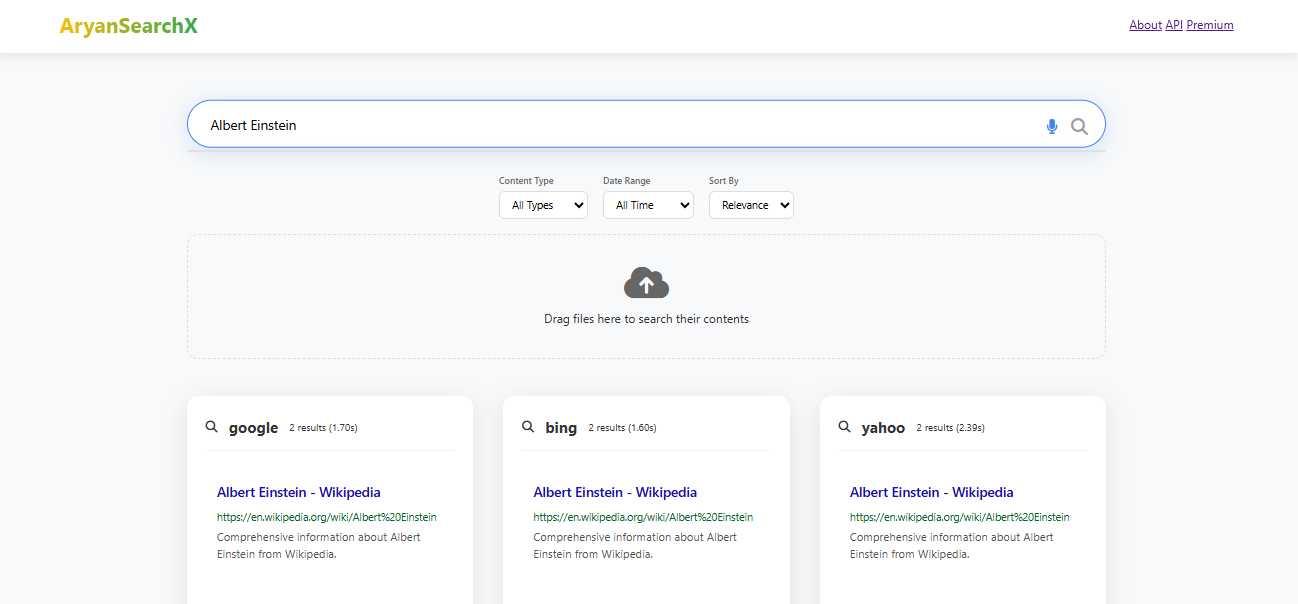This screenshot has height=604, width=1298.
Task: Open the Date Range dropdown
Action: pyautogui.click(x=648, y=205)
